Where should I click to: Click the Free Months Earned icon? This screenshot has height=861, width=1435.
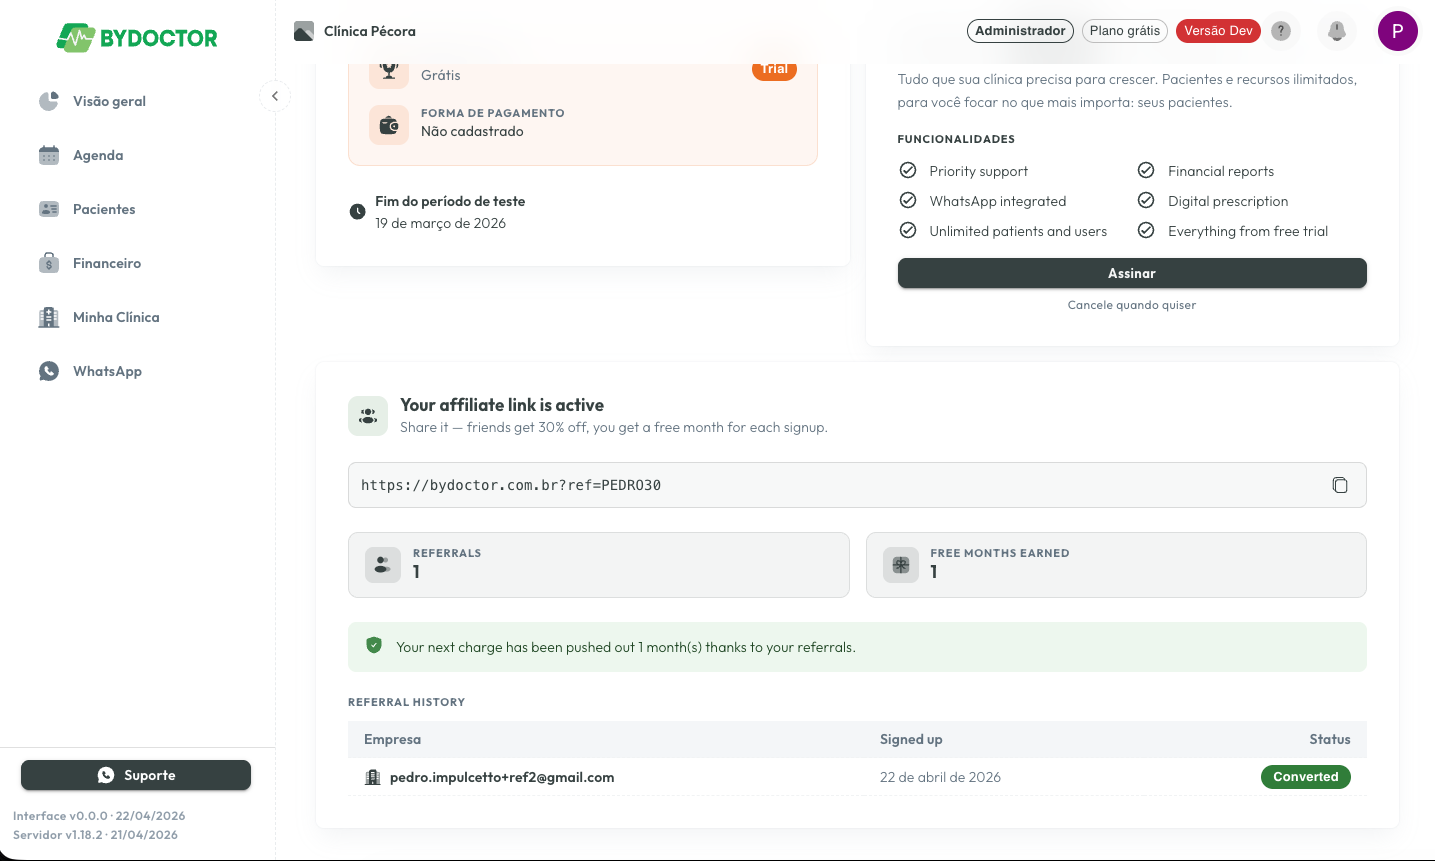(x=901, y=565)
